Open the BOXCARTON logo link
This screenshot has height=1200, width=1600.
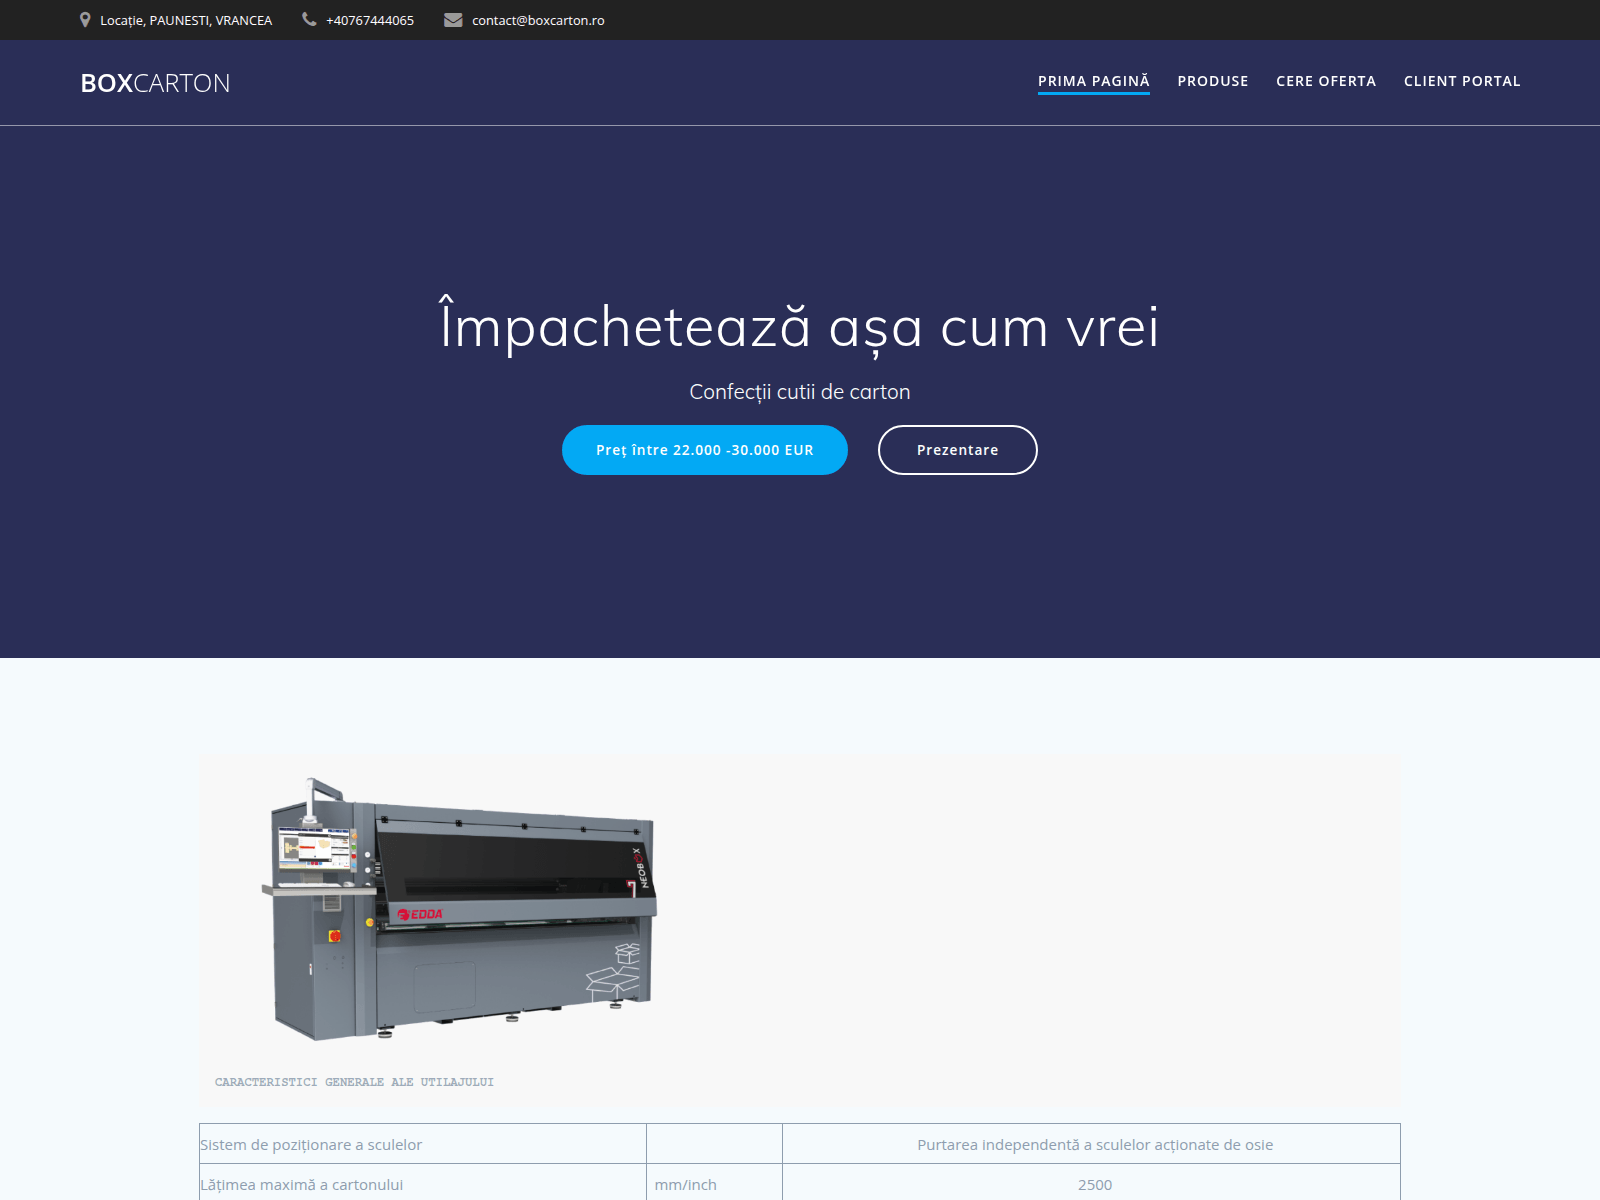(155, 83)
